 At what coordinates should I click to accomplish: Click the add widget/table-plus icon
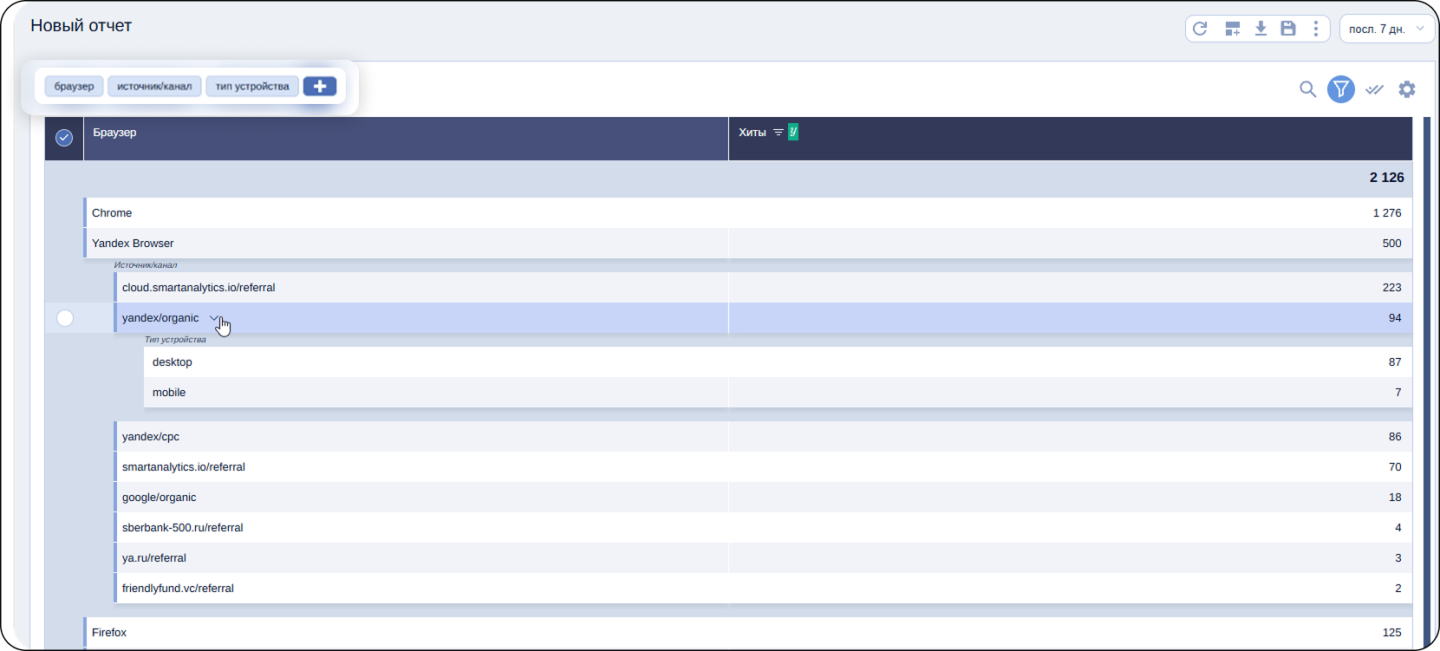point(1232,29)
